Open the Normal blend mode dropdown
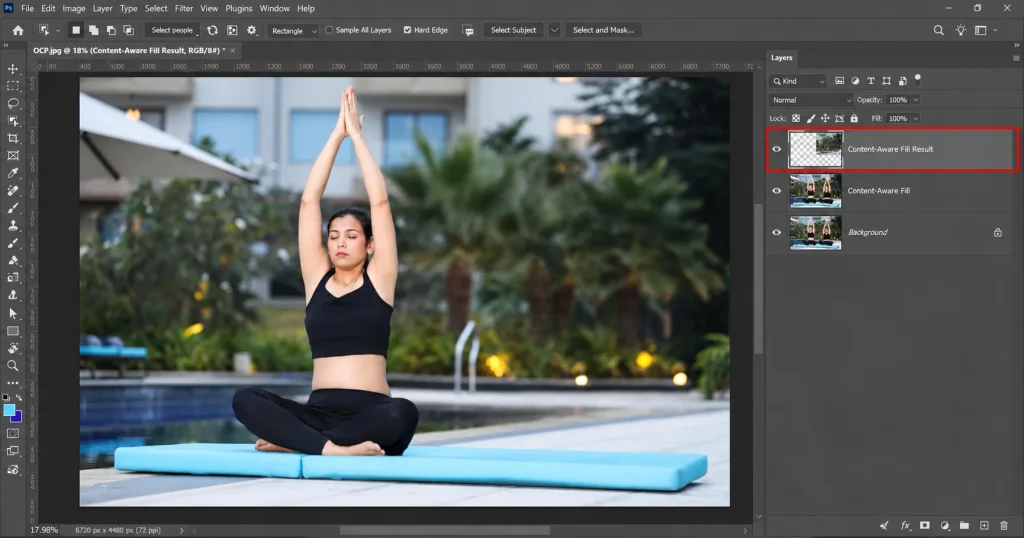The height and width of the screenshot is (538, 1024). coord(811,100)
